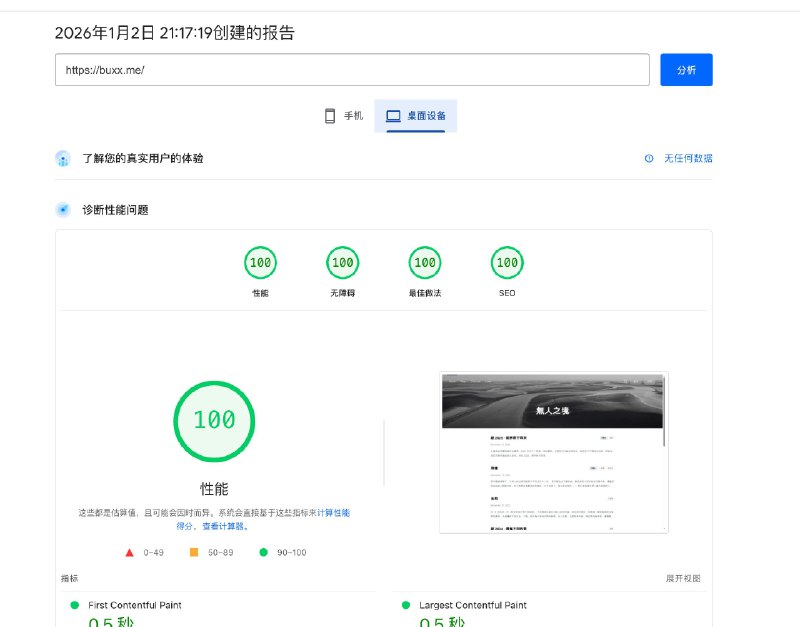Click the 分析 (Analyze) button
Viewport: 800px width, 627px height.
point(686,70)
